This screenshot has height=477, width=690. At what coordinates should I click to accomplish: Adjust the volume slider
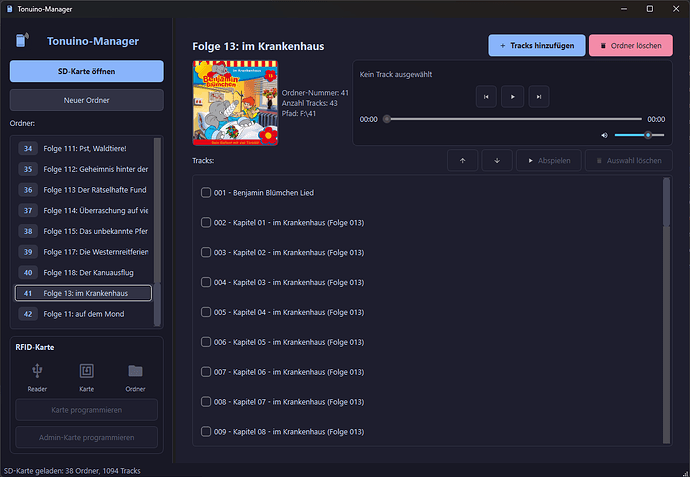[639, 135]
